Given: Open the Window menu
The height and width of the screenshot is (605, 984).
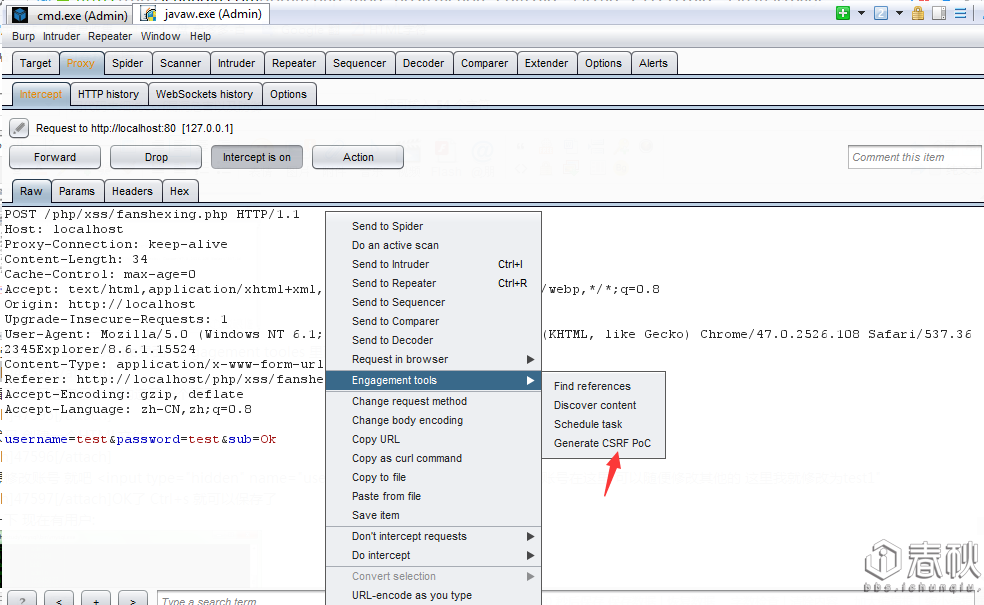Looking at the screenshot, I should pyautogui.click(x=160, y=36).
